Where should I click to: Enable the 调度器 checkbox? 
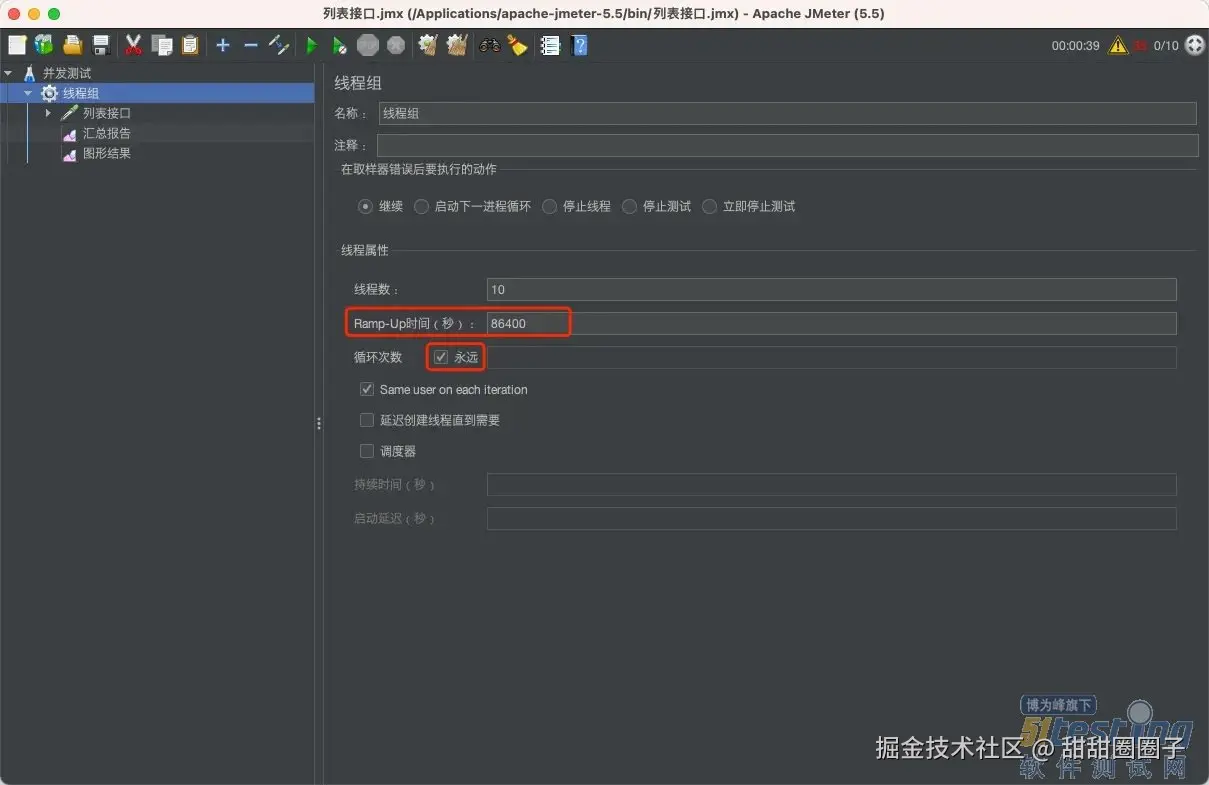click(367, 451)
